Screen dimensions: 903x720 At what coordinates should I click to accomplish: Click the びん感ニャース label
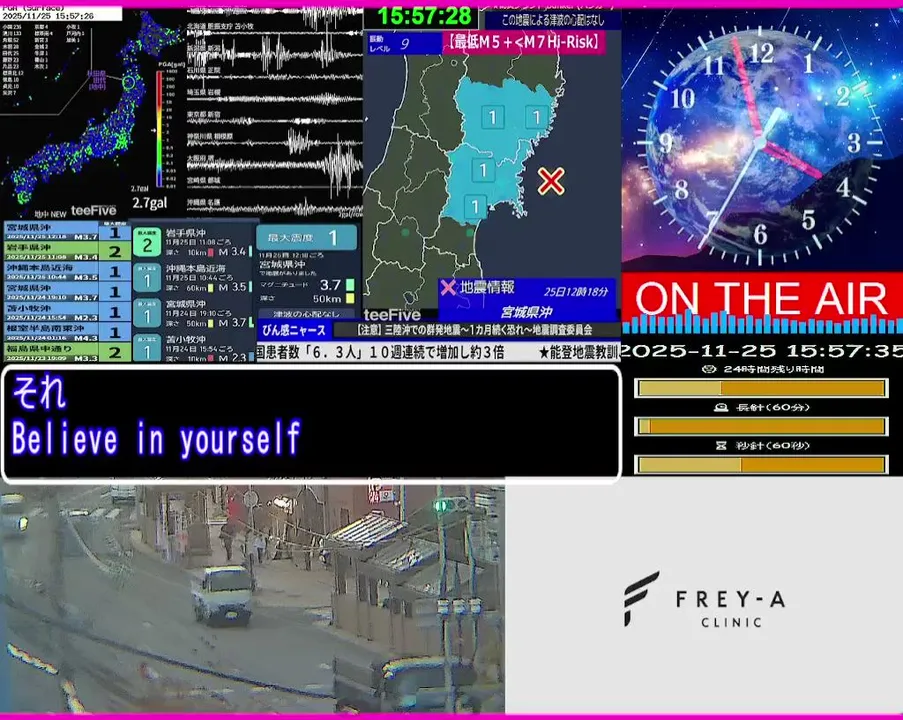(x=294, y=330)
